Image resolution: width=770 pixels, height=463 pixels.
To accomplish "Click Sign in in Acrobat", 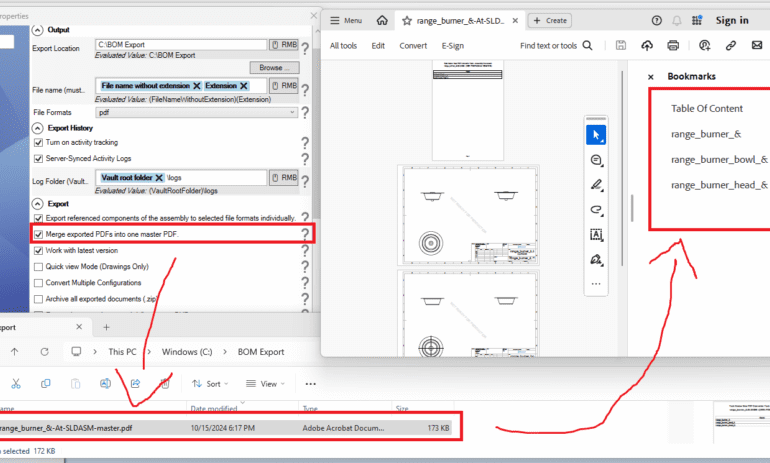I will click(x=732, y=20).
